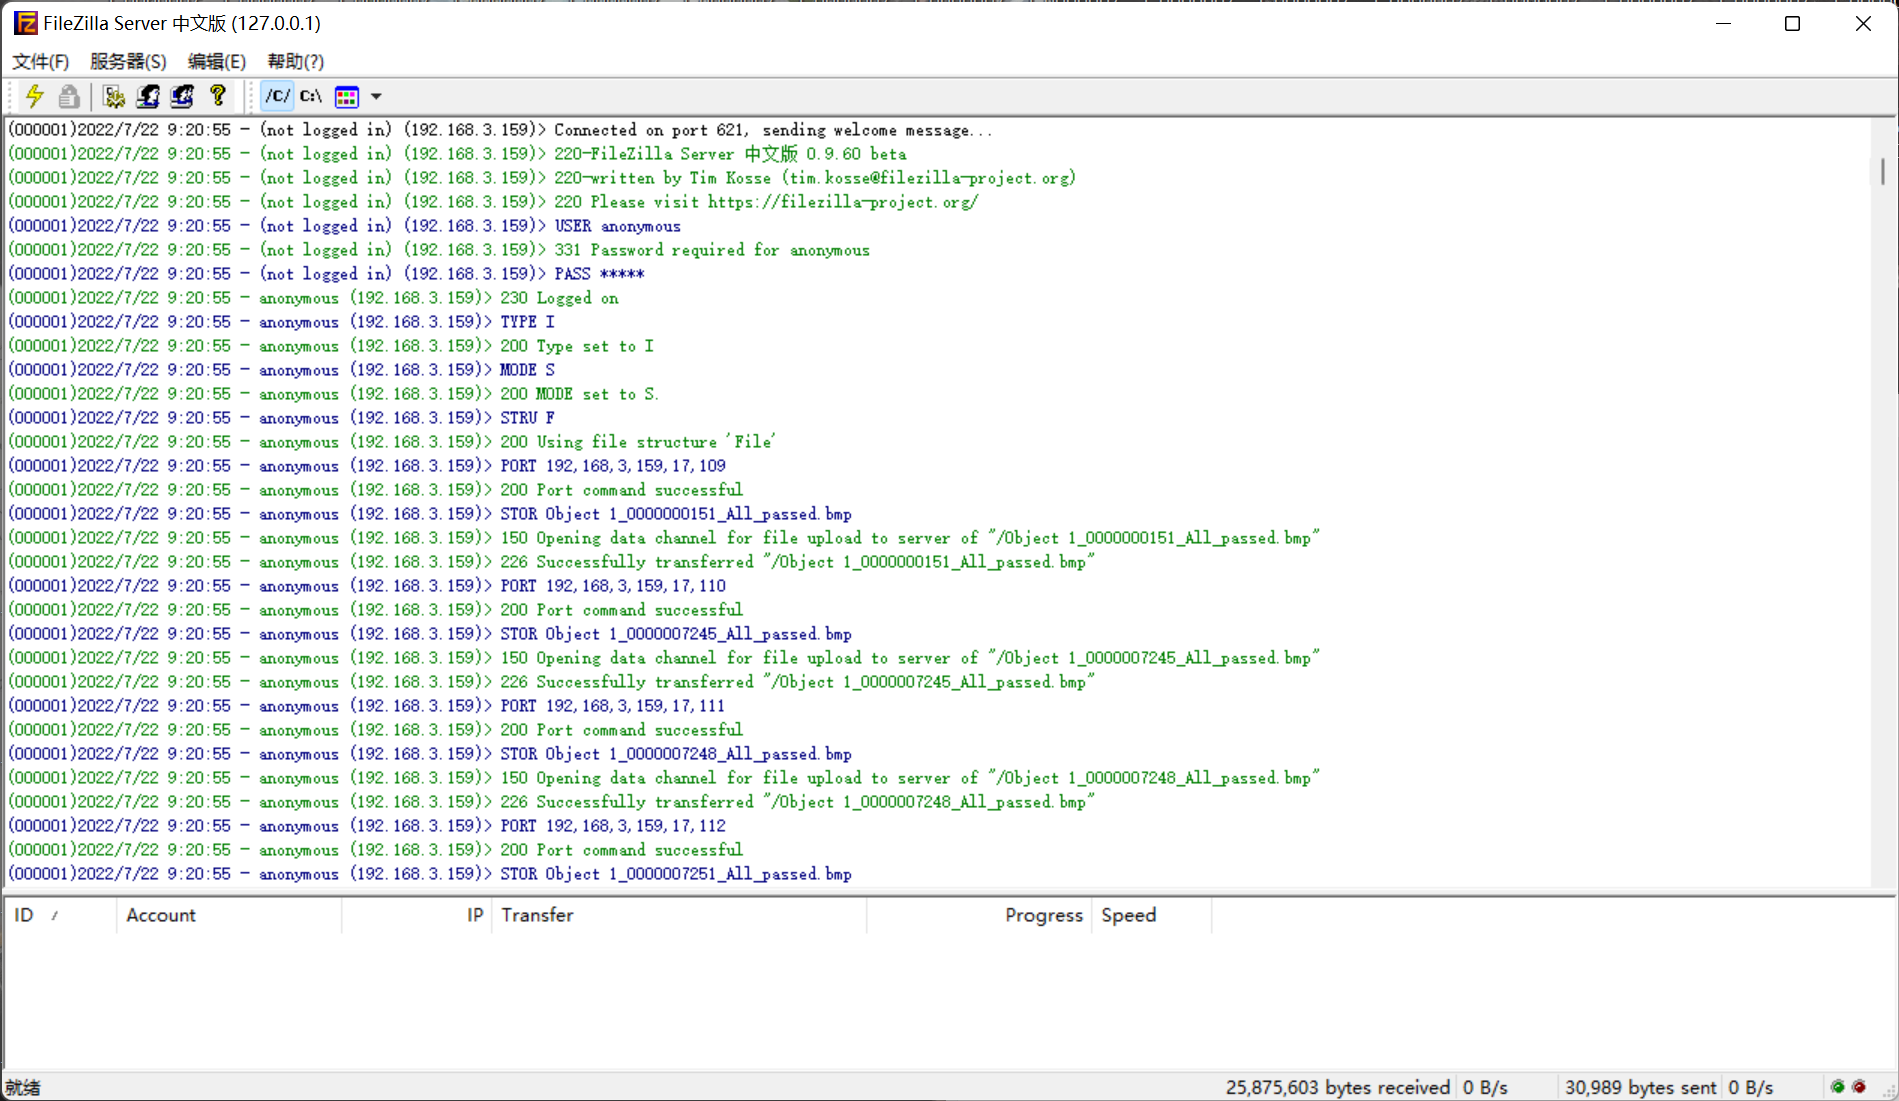Viewport: 1899px width, 1101px height.
Task: Select the '230 Logged on' log line
Action: (314, 298)
